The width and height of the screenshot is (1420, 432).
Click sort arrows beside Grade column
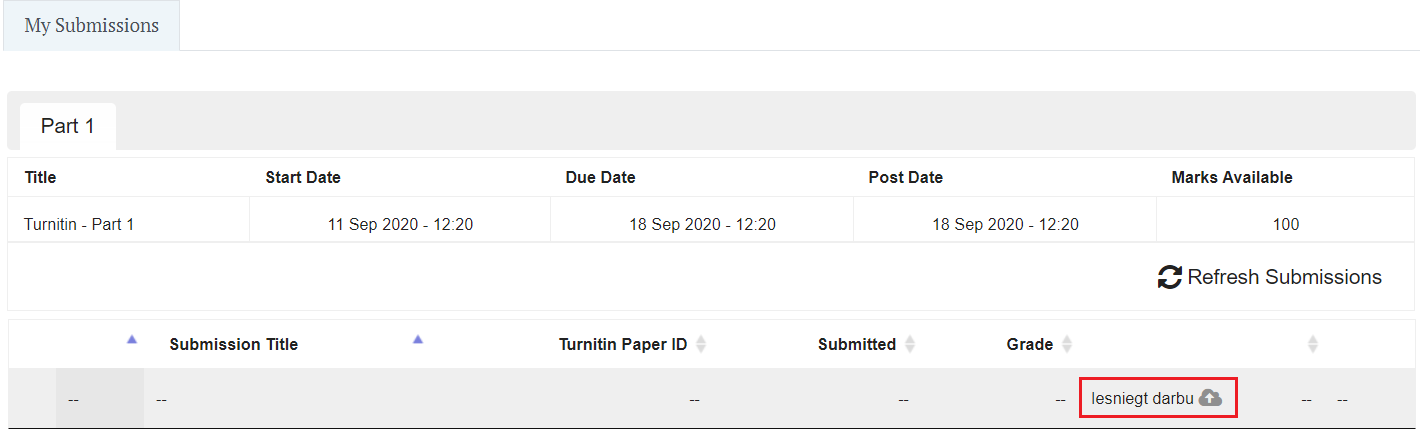tap(1067, 345)
